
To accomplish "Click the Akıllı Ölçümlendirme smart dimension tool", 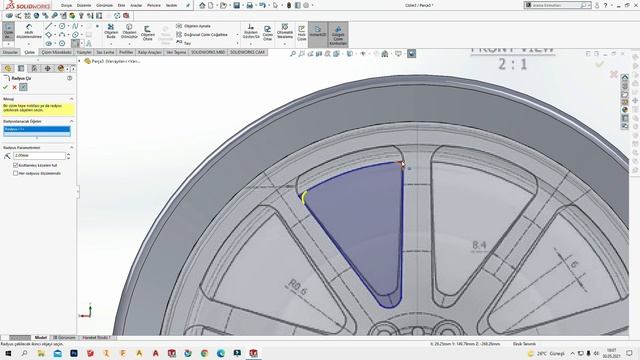I will pyautogui.click(x=29, y=31).
